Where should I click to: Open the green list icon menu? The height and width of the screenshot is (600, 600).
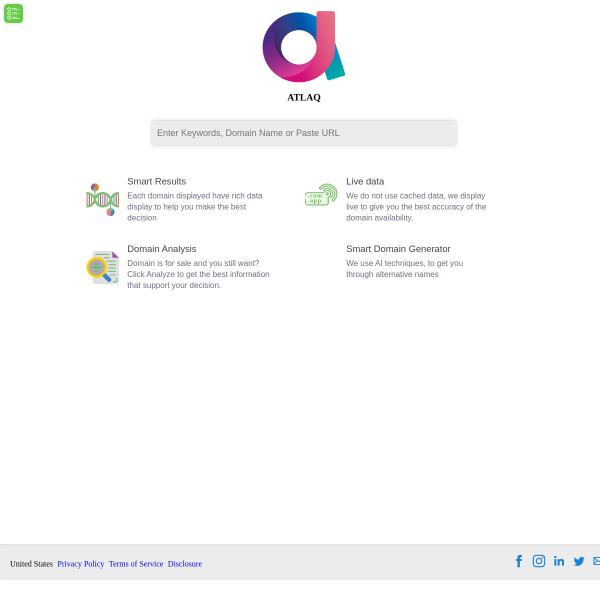pos(13,13)
